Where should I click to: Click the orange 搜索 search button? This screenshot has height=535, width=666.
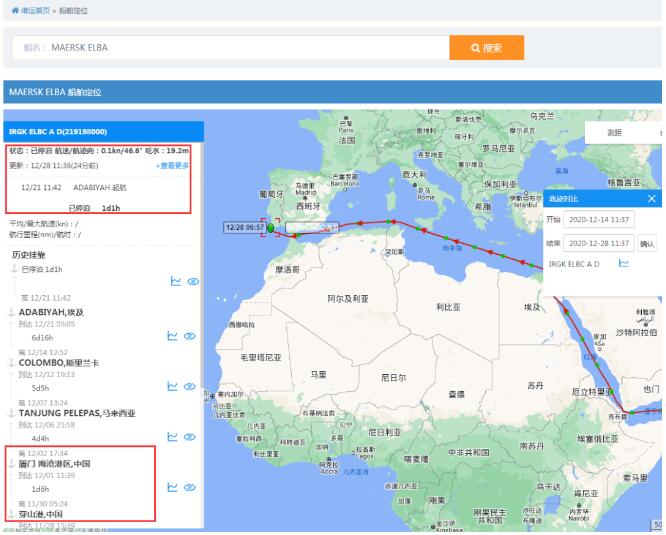486,48
